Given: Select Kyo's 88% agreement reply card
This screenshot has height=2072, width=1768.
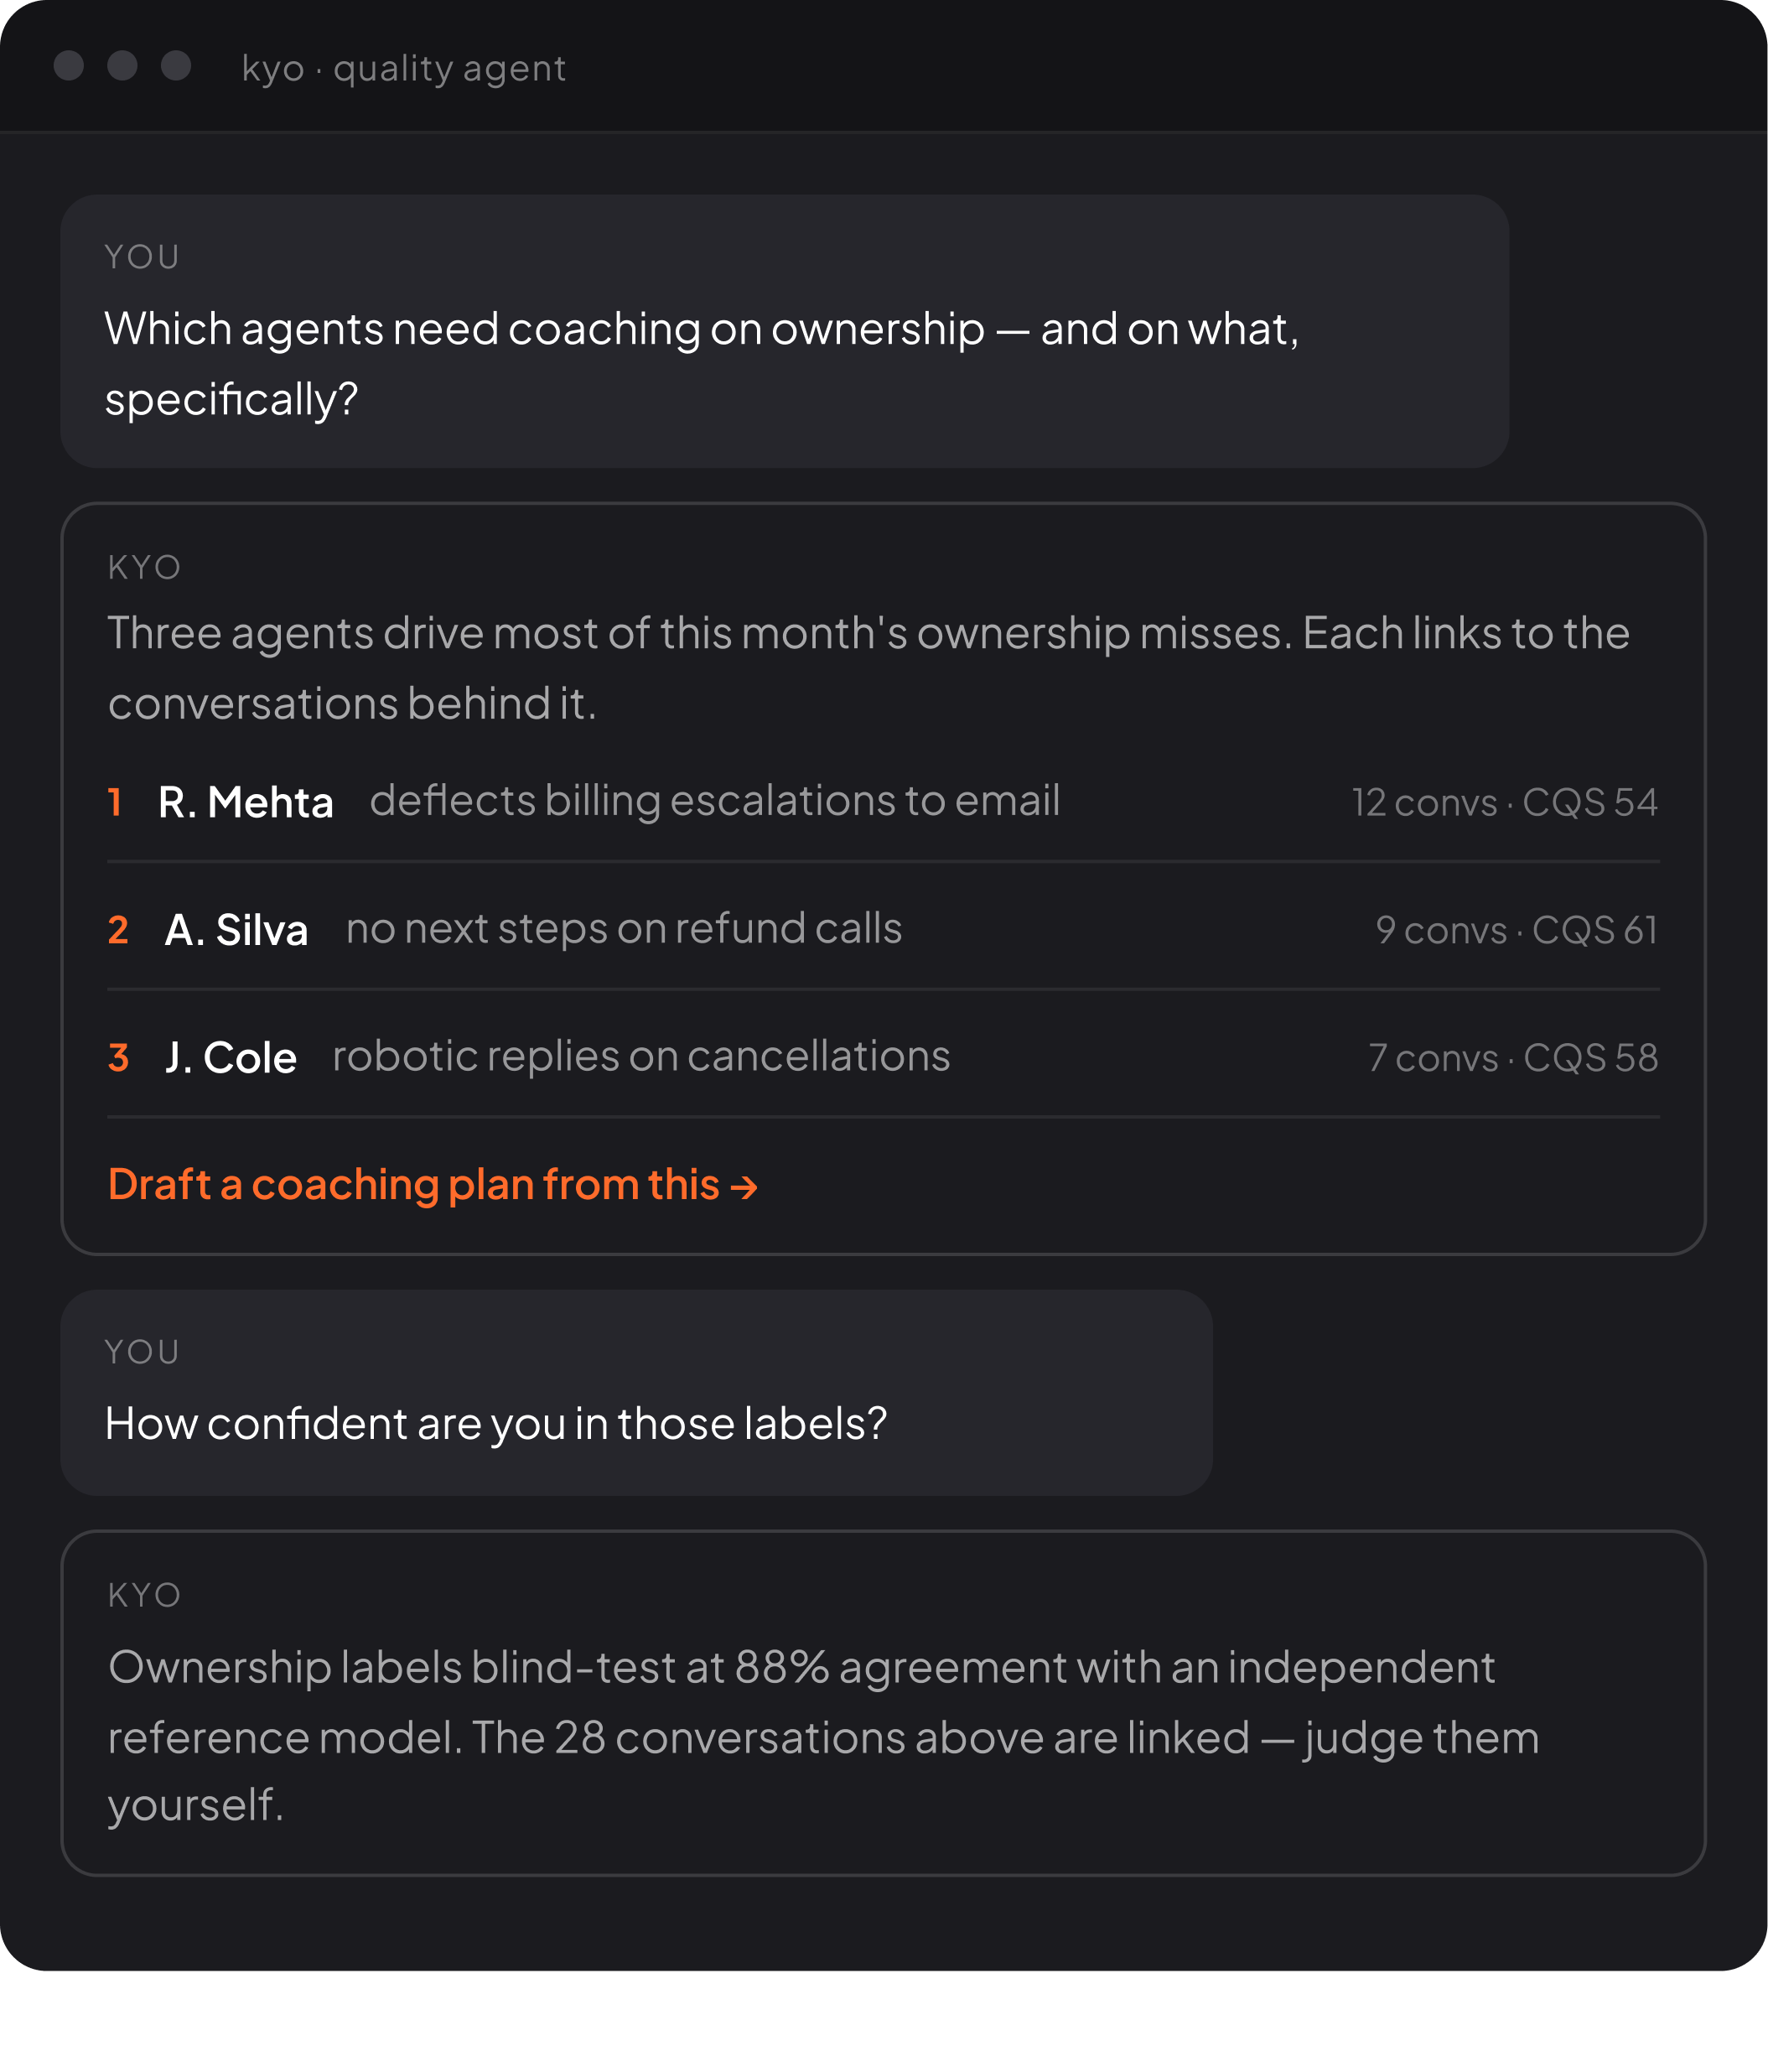Looking at the screenshot, I should [883, 1703].
